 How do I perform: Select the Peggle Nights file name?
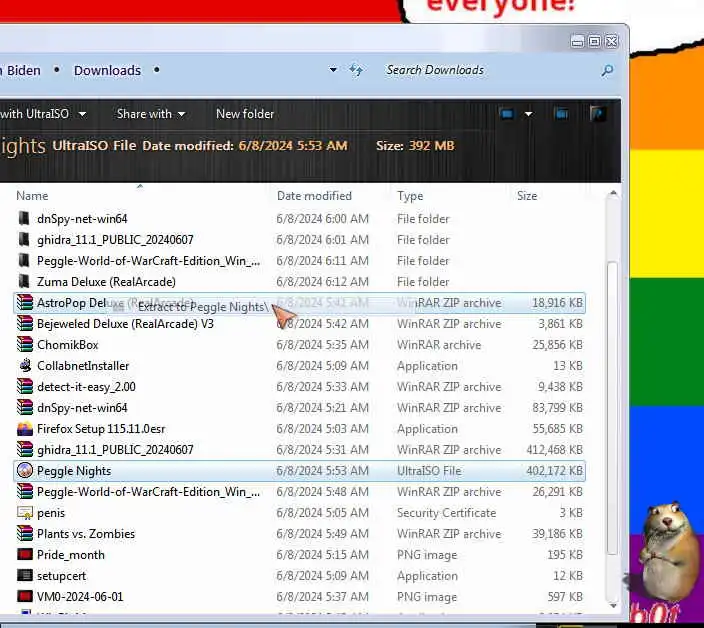click(74, 471)
